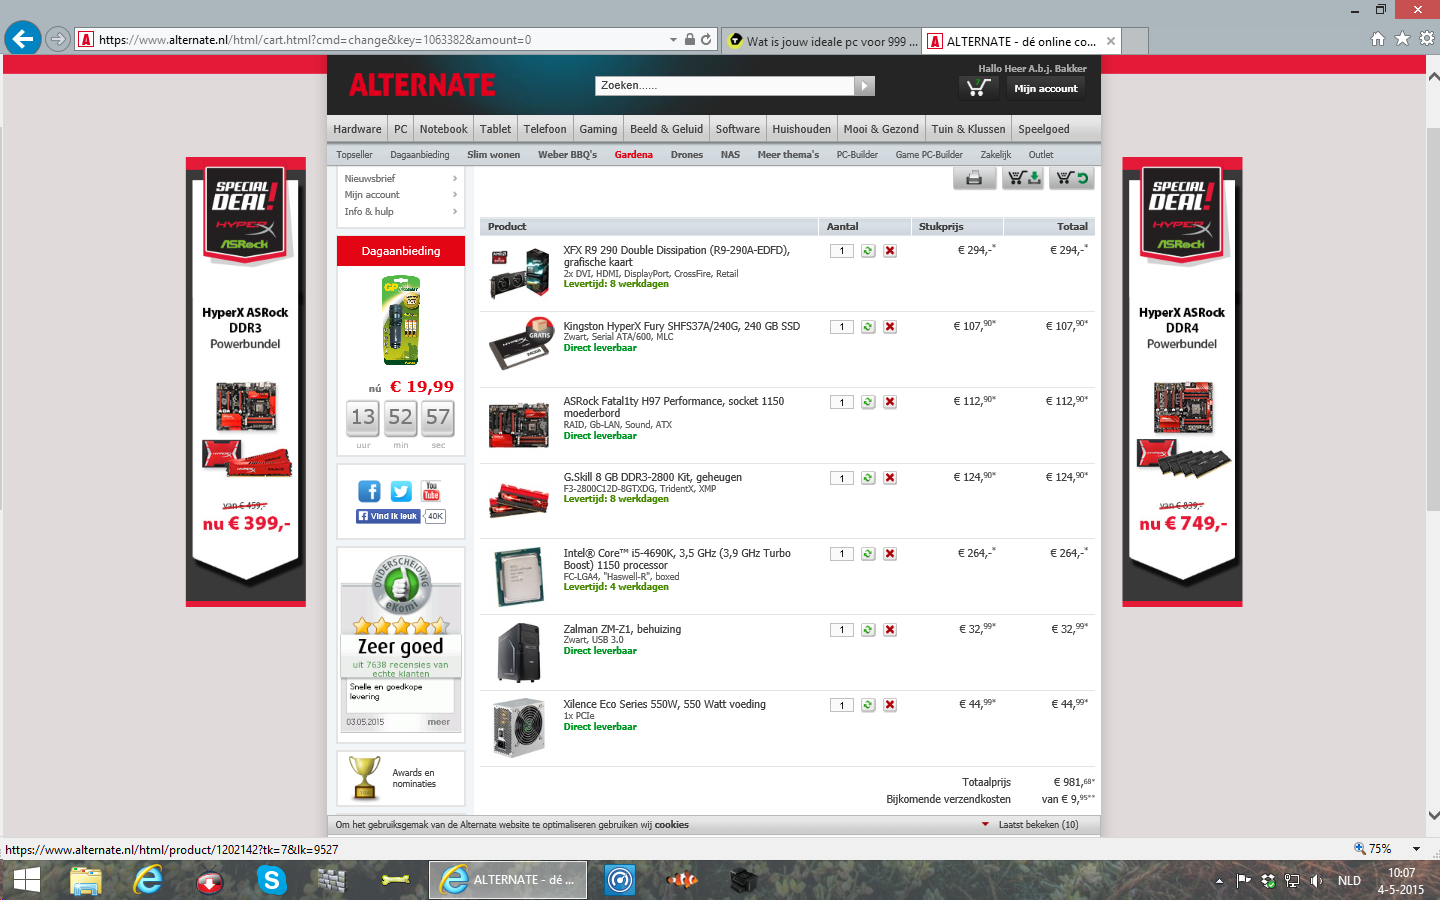1440x900 pixels.
Task: Save the cart using the cart download icon
Action: (x=1023, y=178)
